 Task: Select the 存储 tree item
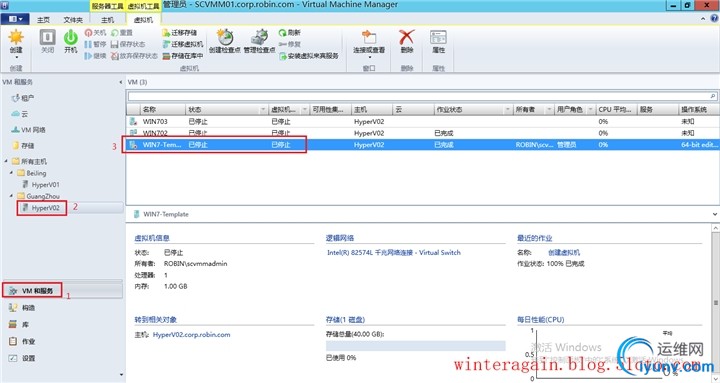pos(23,145)
